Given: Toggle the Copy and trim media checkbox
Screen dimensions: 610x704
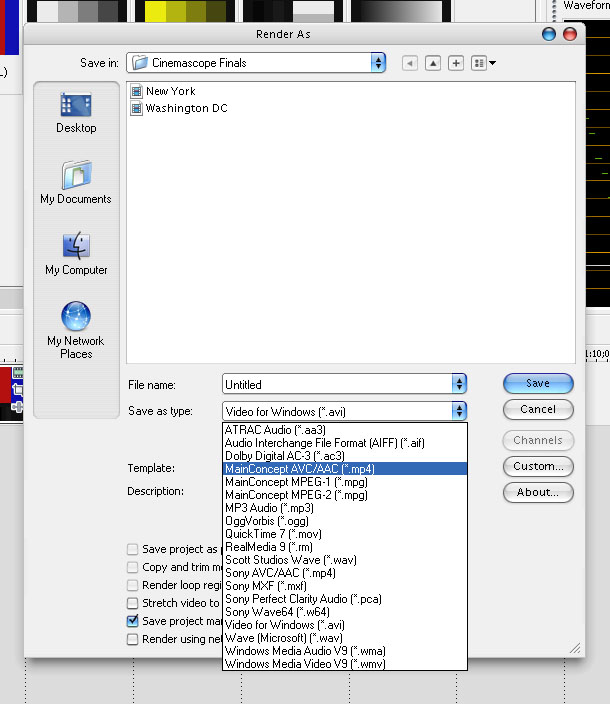Looking at the screenshot, I should click(133, 567).
